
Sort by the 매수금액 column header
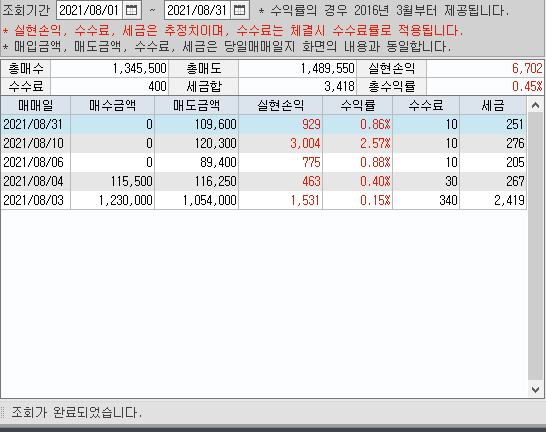[x=112, y=105]
